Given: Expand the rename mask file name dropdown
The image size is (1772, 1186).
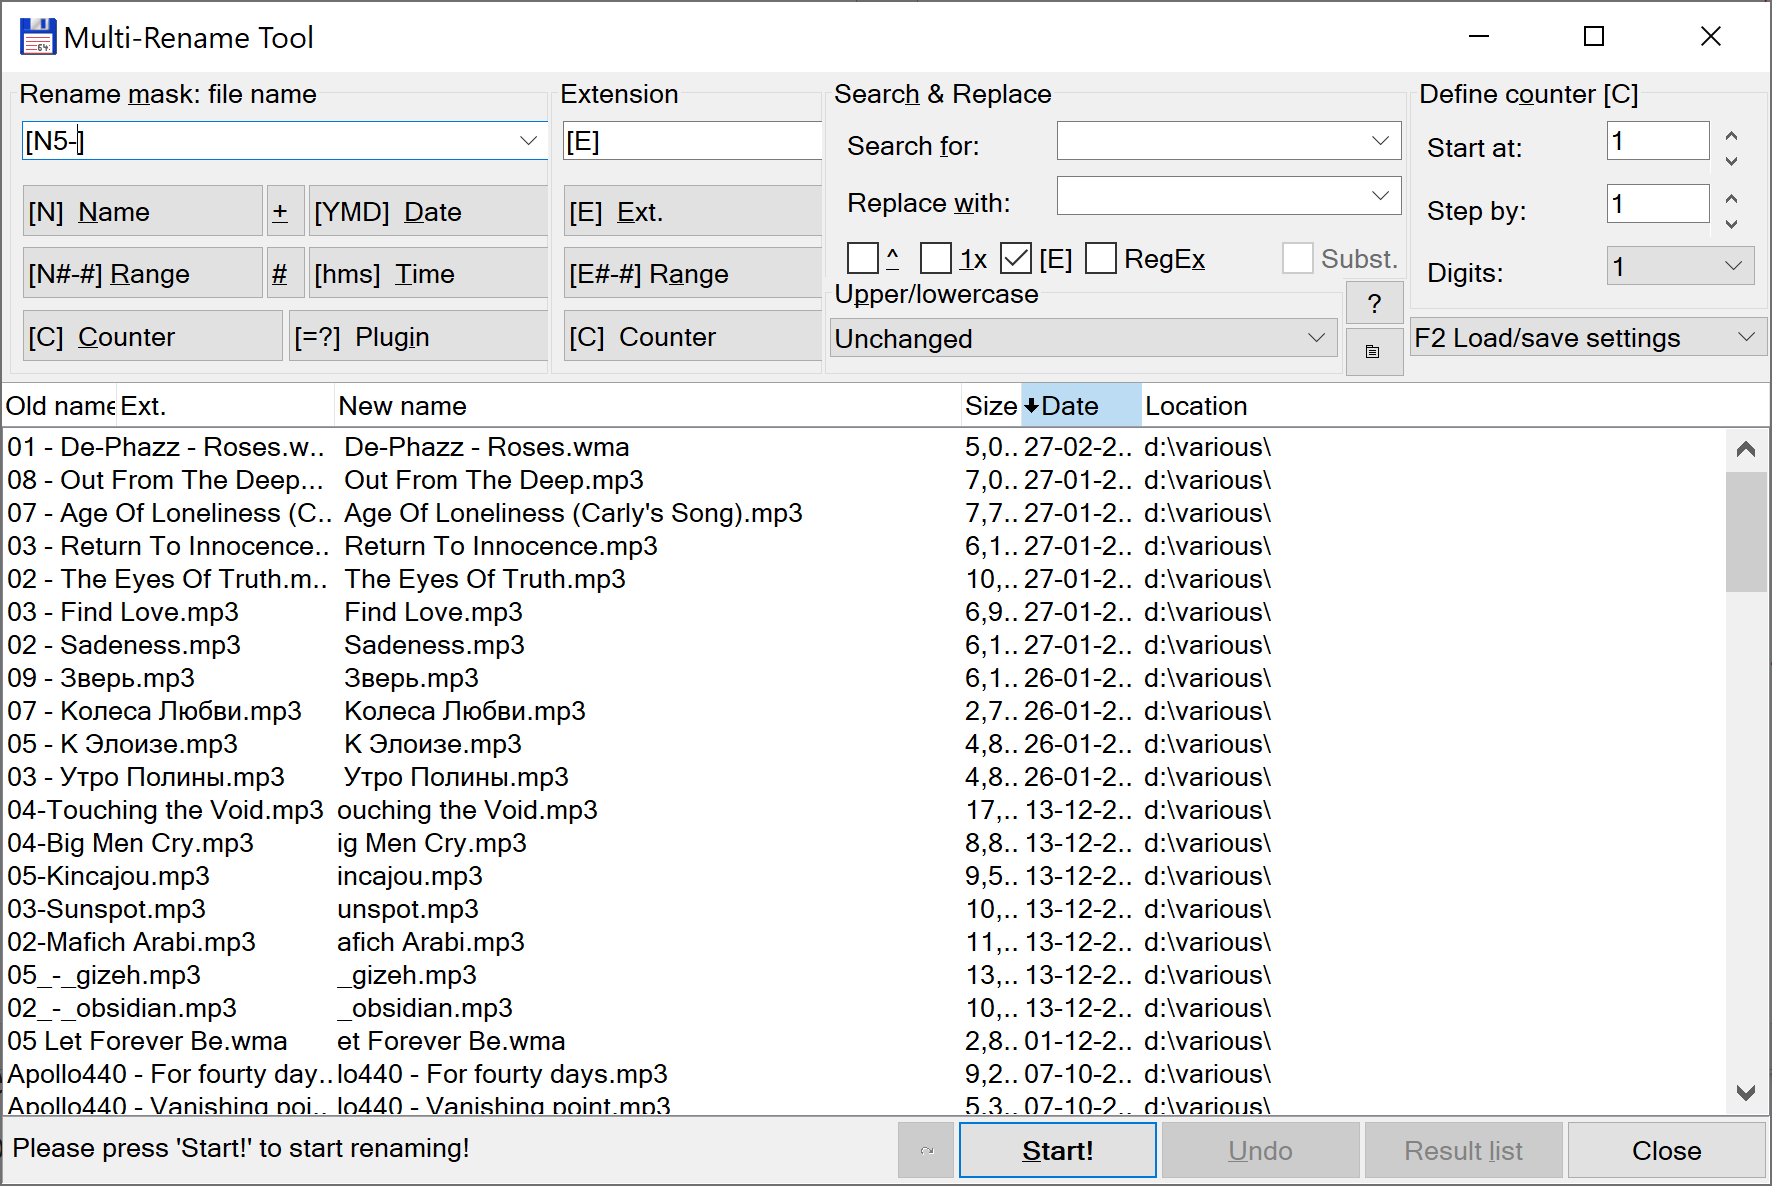Looking at the screenshot, I should (x=529, y=141).
